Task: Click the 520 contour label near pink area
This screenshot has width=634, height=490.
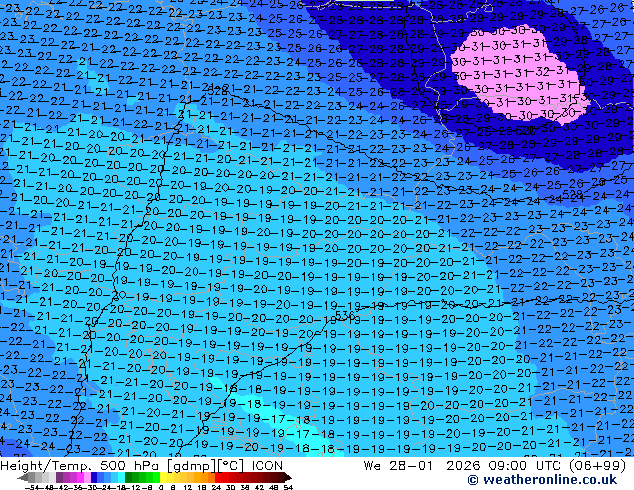Action: pos(526,130)
